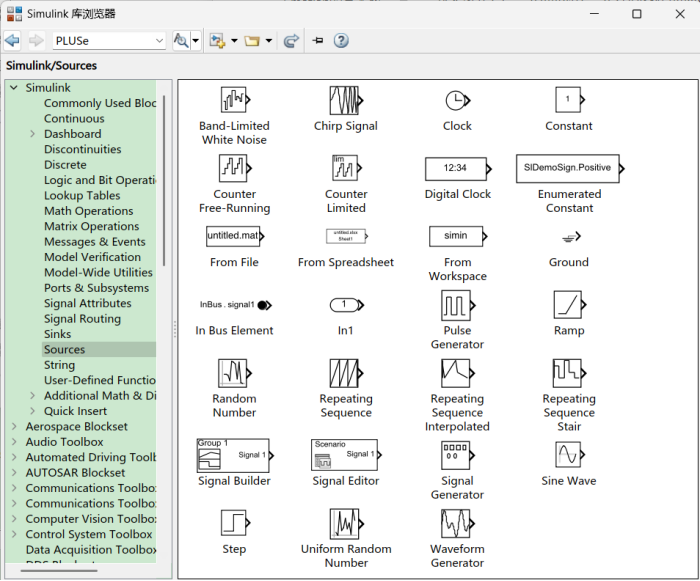
Task: Select the Sources library
Action: [64, 349]
